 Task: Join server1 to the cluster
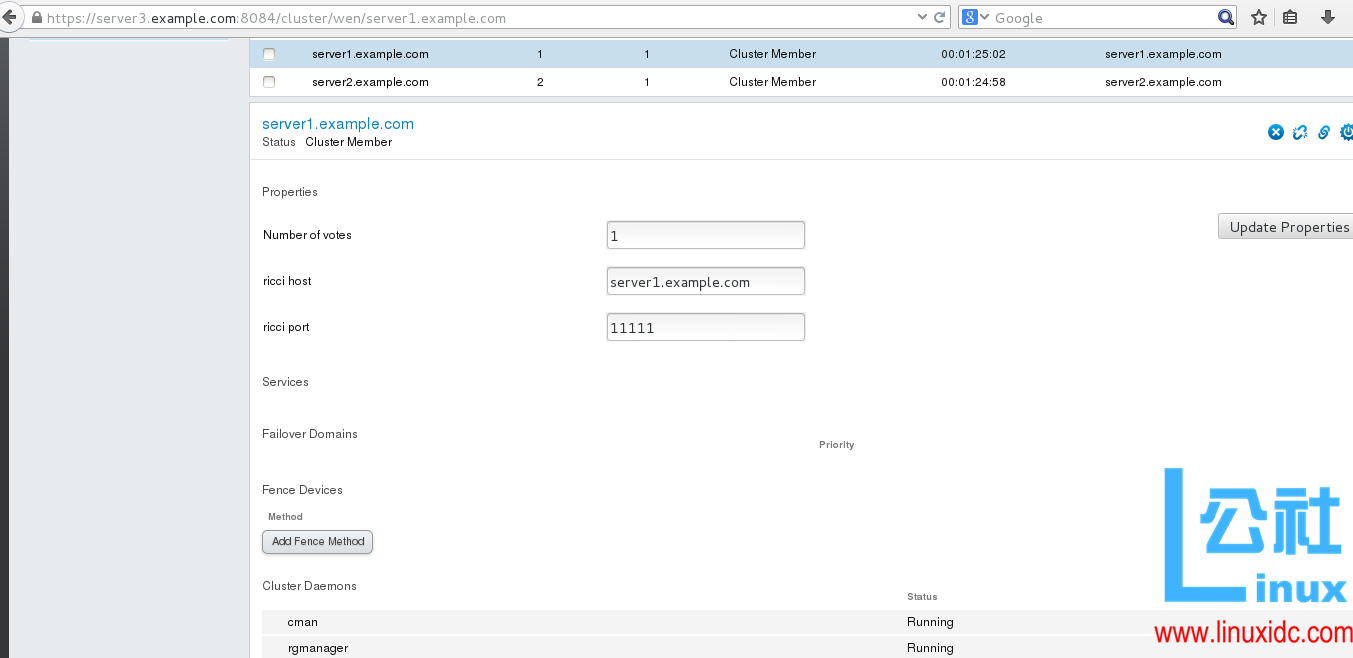tap(1323, 131)
